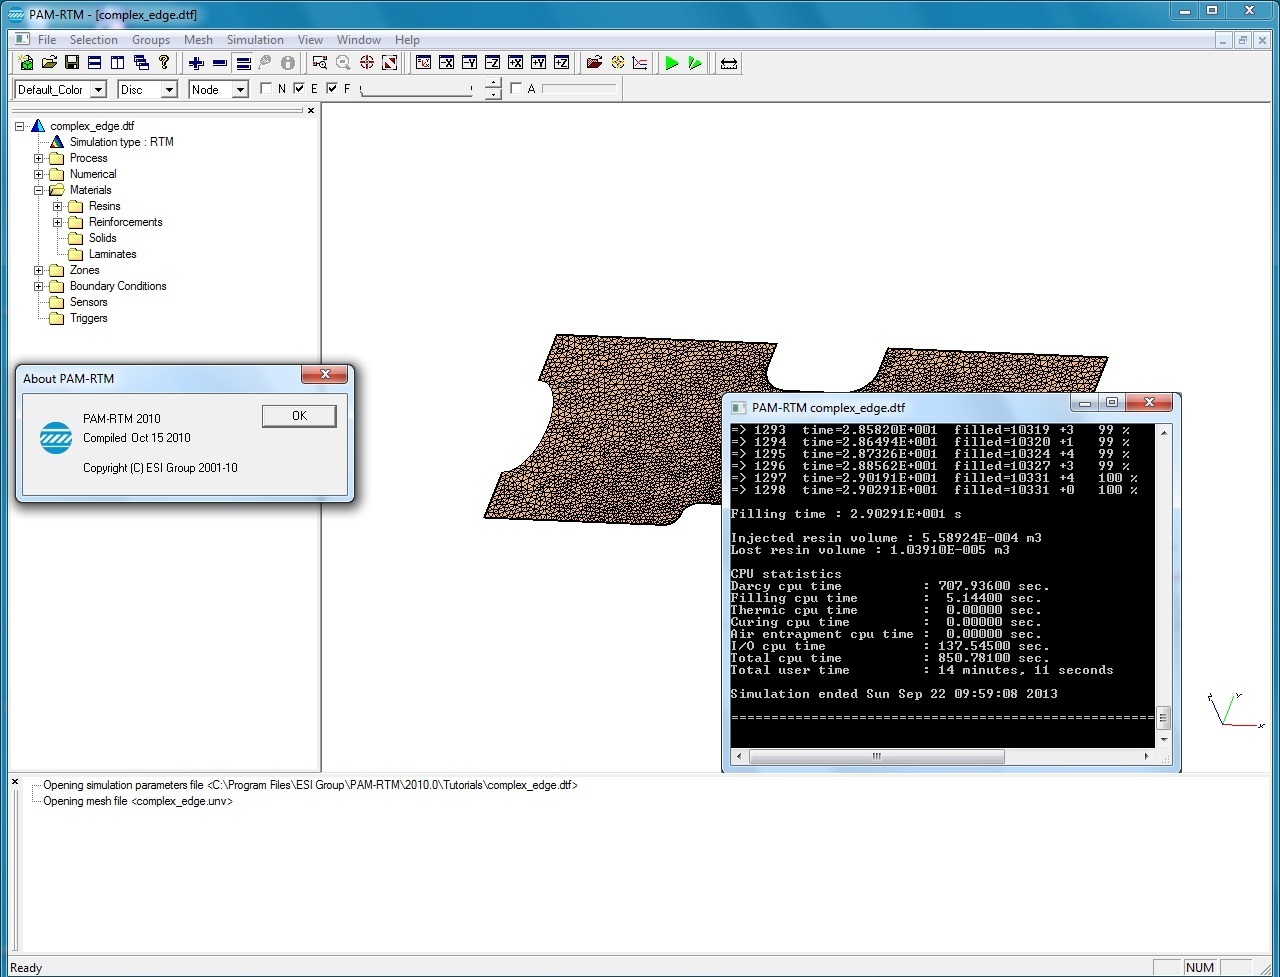Image resolution: width=1280 pixels, height=977 pixels.
Task: Collapse the complex_edge.dtf root node
Action: pos(20,126)
